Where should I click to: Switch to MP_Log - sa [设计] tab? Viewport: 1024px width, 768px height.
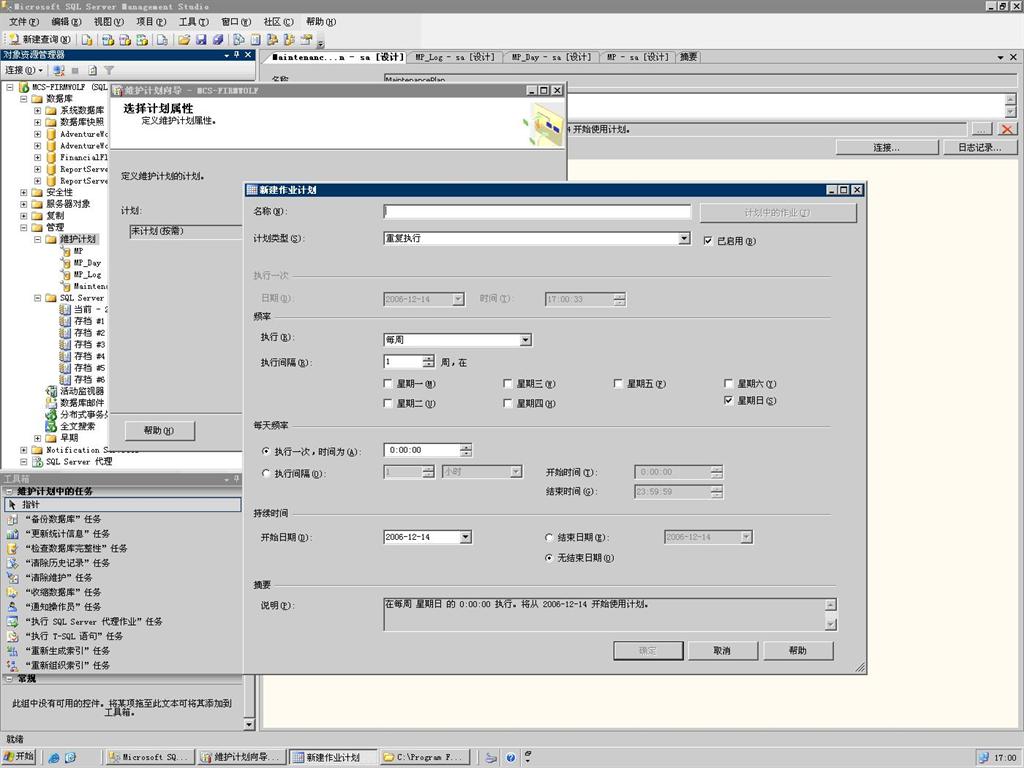pos(456,57)
